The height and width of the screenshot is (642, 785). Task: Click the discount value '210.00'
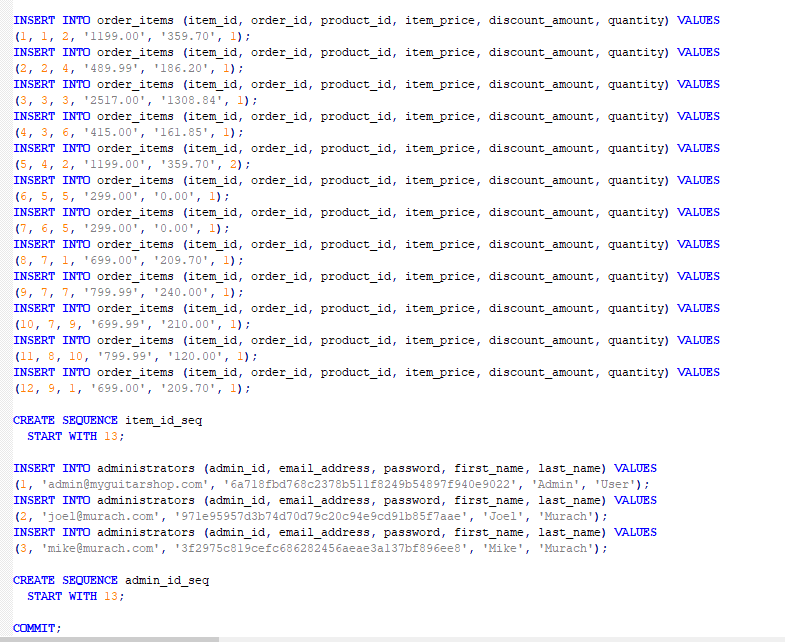[188, 324]
